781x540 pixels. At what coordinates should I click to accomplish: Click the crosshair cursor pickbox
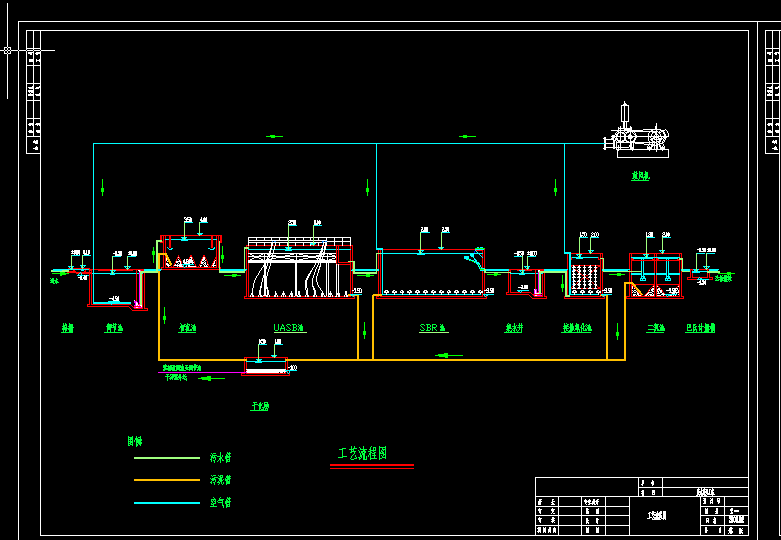coord(7,50)
